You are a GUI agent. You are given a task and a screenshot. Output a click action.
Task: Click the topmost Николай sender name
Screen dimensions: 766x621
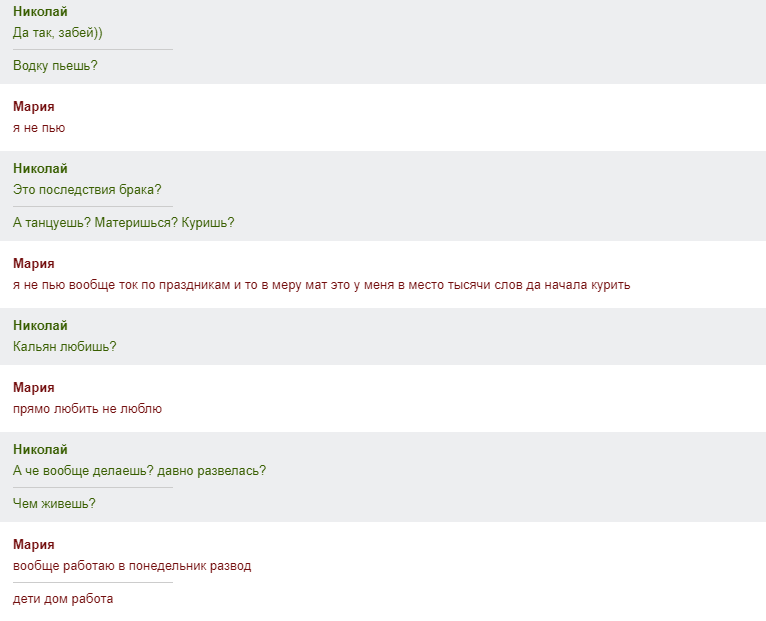click(40, 11)
